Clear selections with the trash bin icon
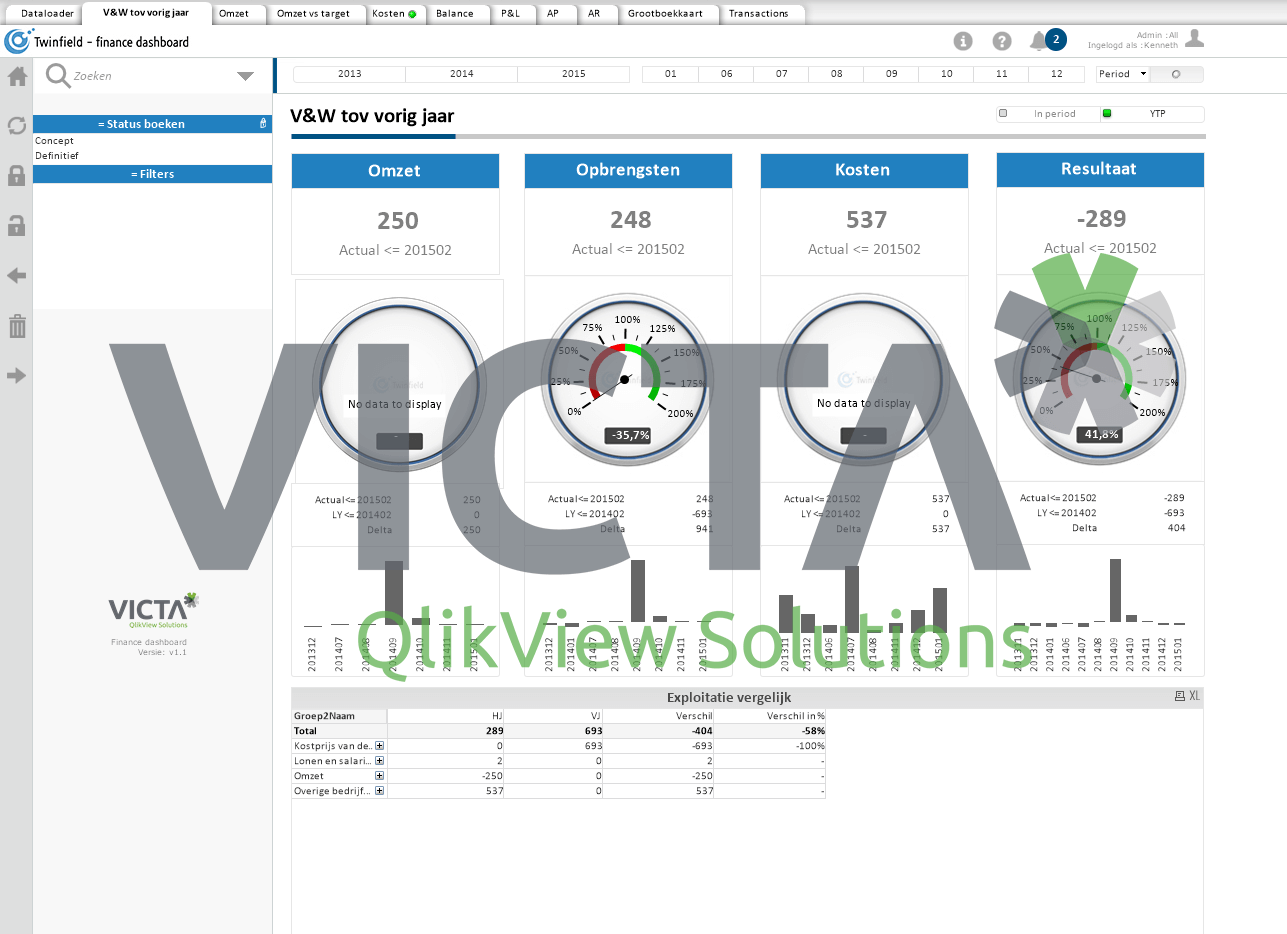1287x934 pixels. click(x=16, y=326)
